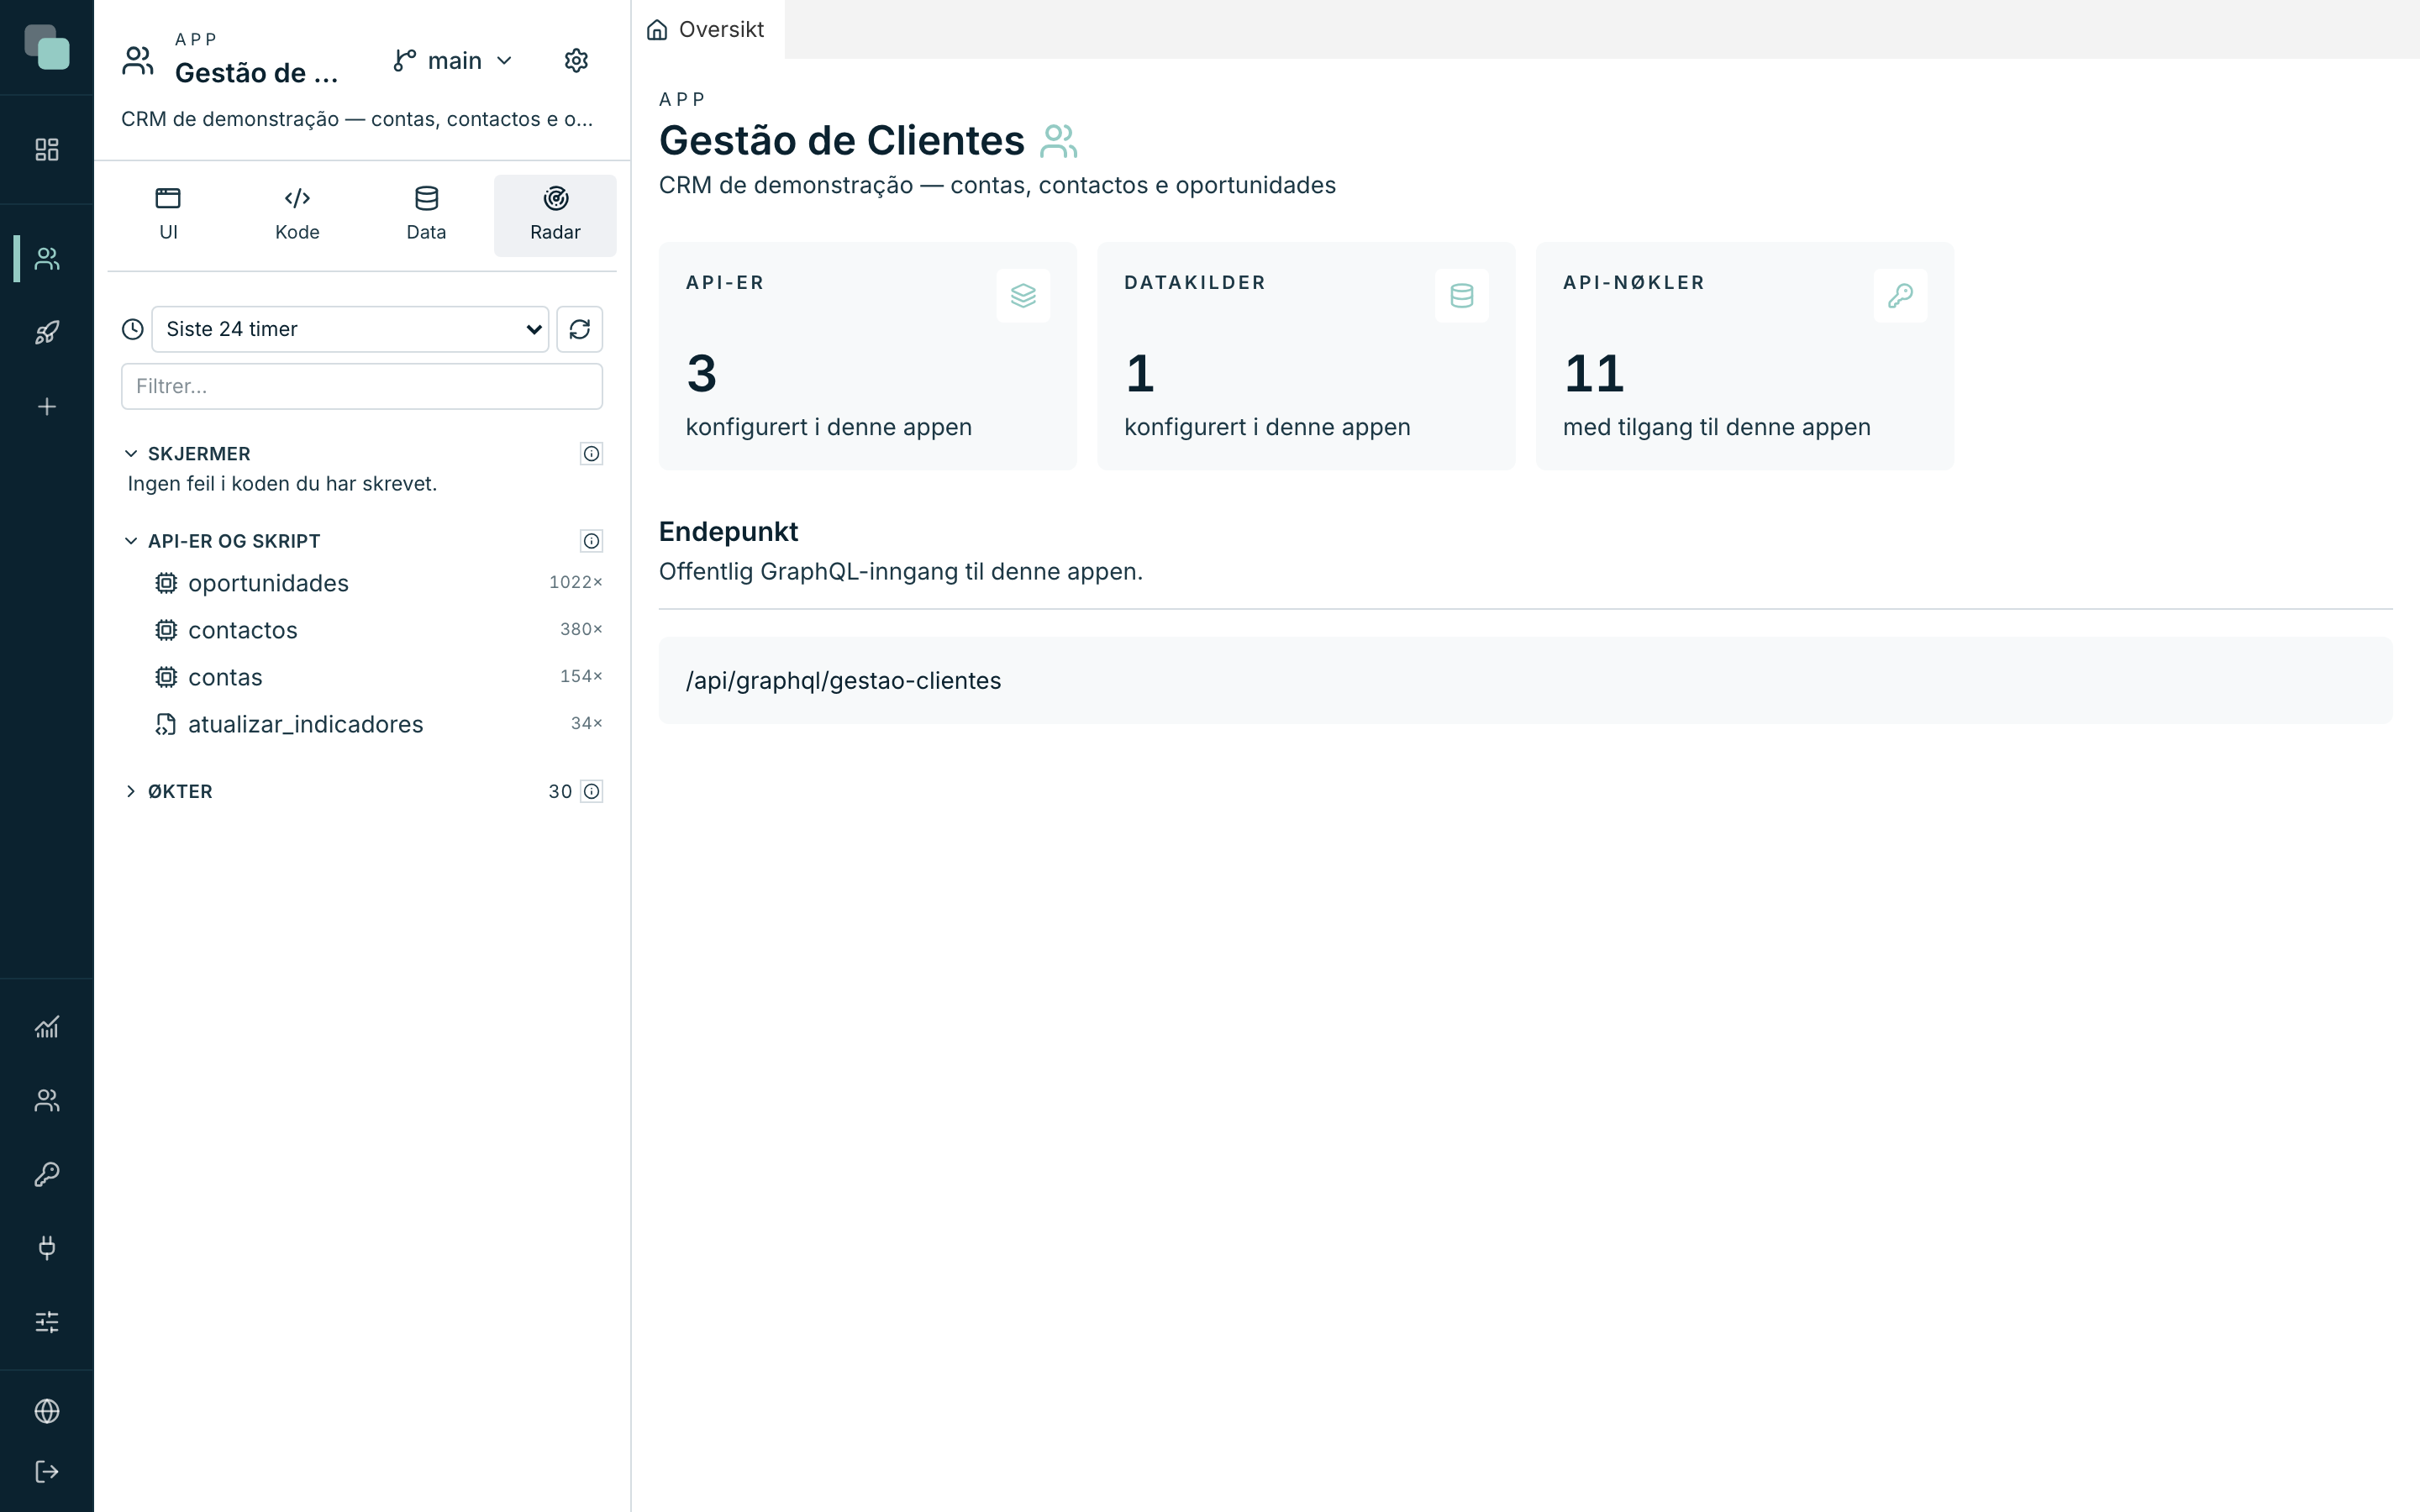Open the dashboard grid icon in sidebar
The image size is (2420, 1512).
pos(47,150)
